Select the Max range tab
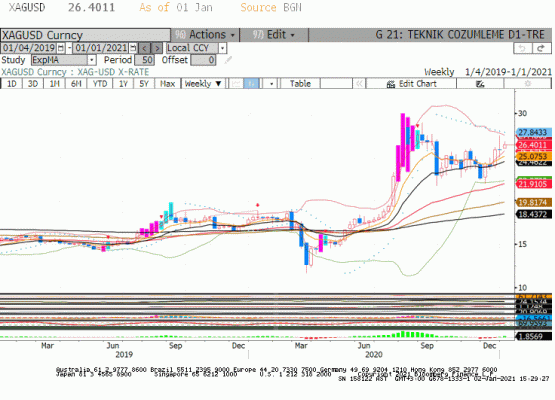 pyautogui.click(x=167, y=84)
